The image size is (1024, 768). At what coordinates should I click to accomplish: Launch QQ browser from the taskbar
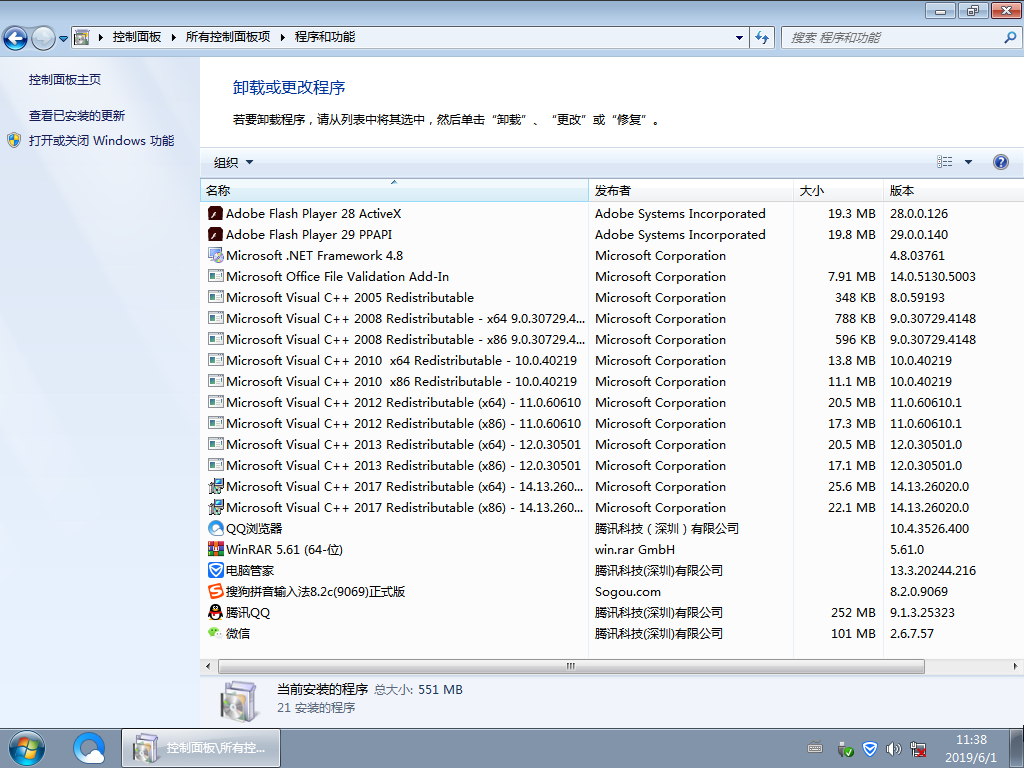[x=89, y=748]
